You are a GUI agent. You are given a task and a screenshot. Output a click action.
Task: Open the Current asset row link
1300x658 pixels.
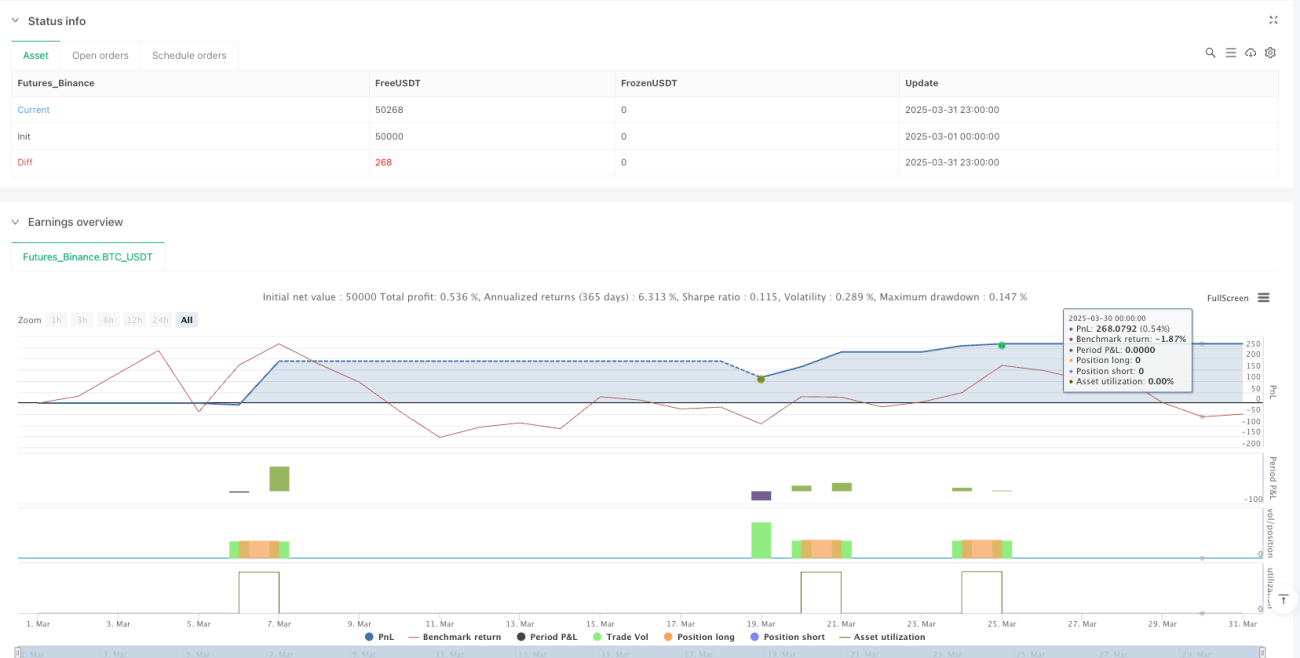pos(34,110)
